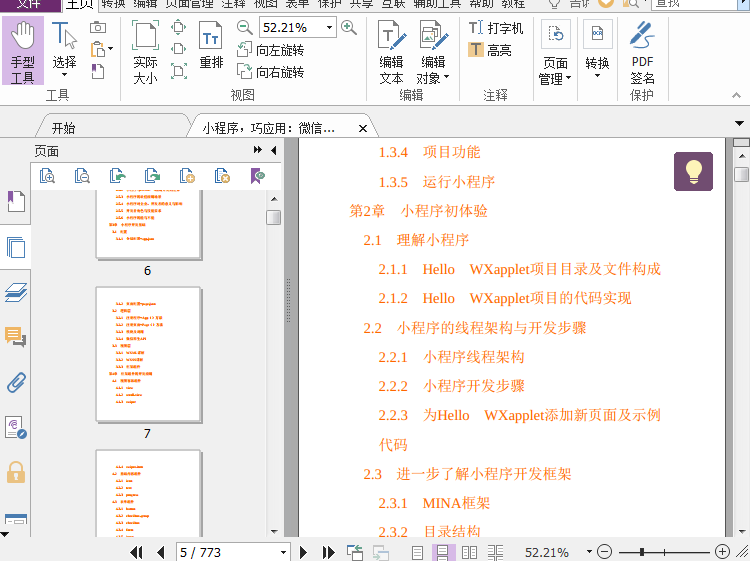Image resolution: width=750 pixels, height=561 pixels.
Task: Click the enlarge page thumbnails icon
Action: pos(47,176)
